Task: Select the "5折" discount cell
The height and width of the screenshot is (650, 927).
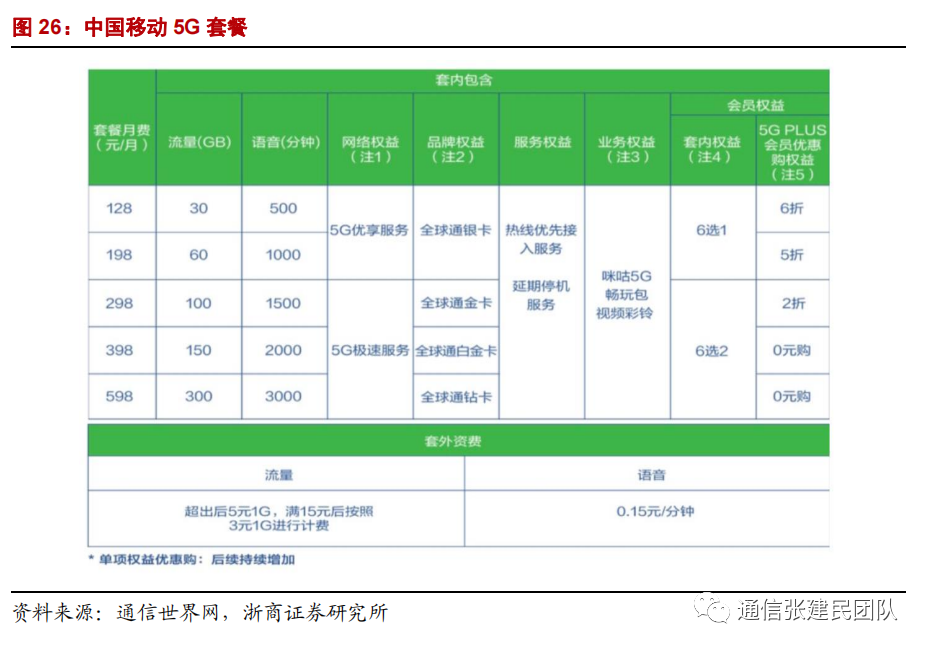Action: (x=792, y=255)
